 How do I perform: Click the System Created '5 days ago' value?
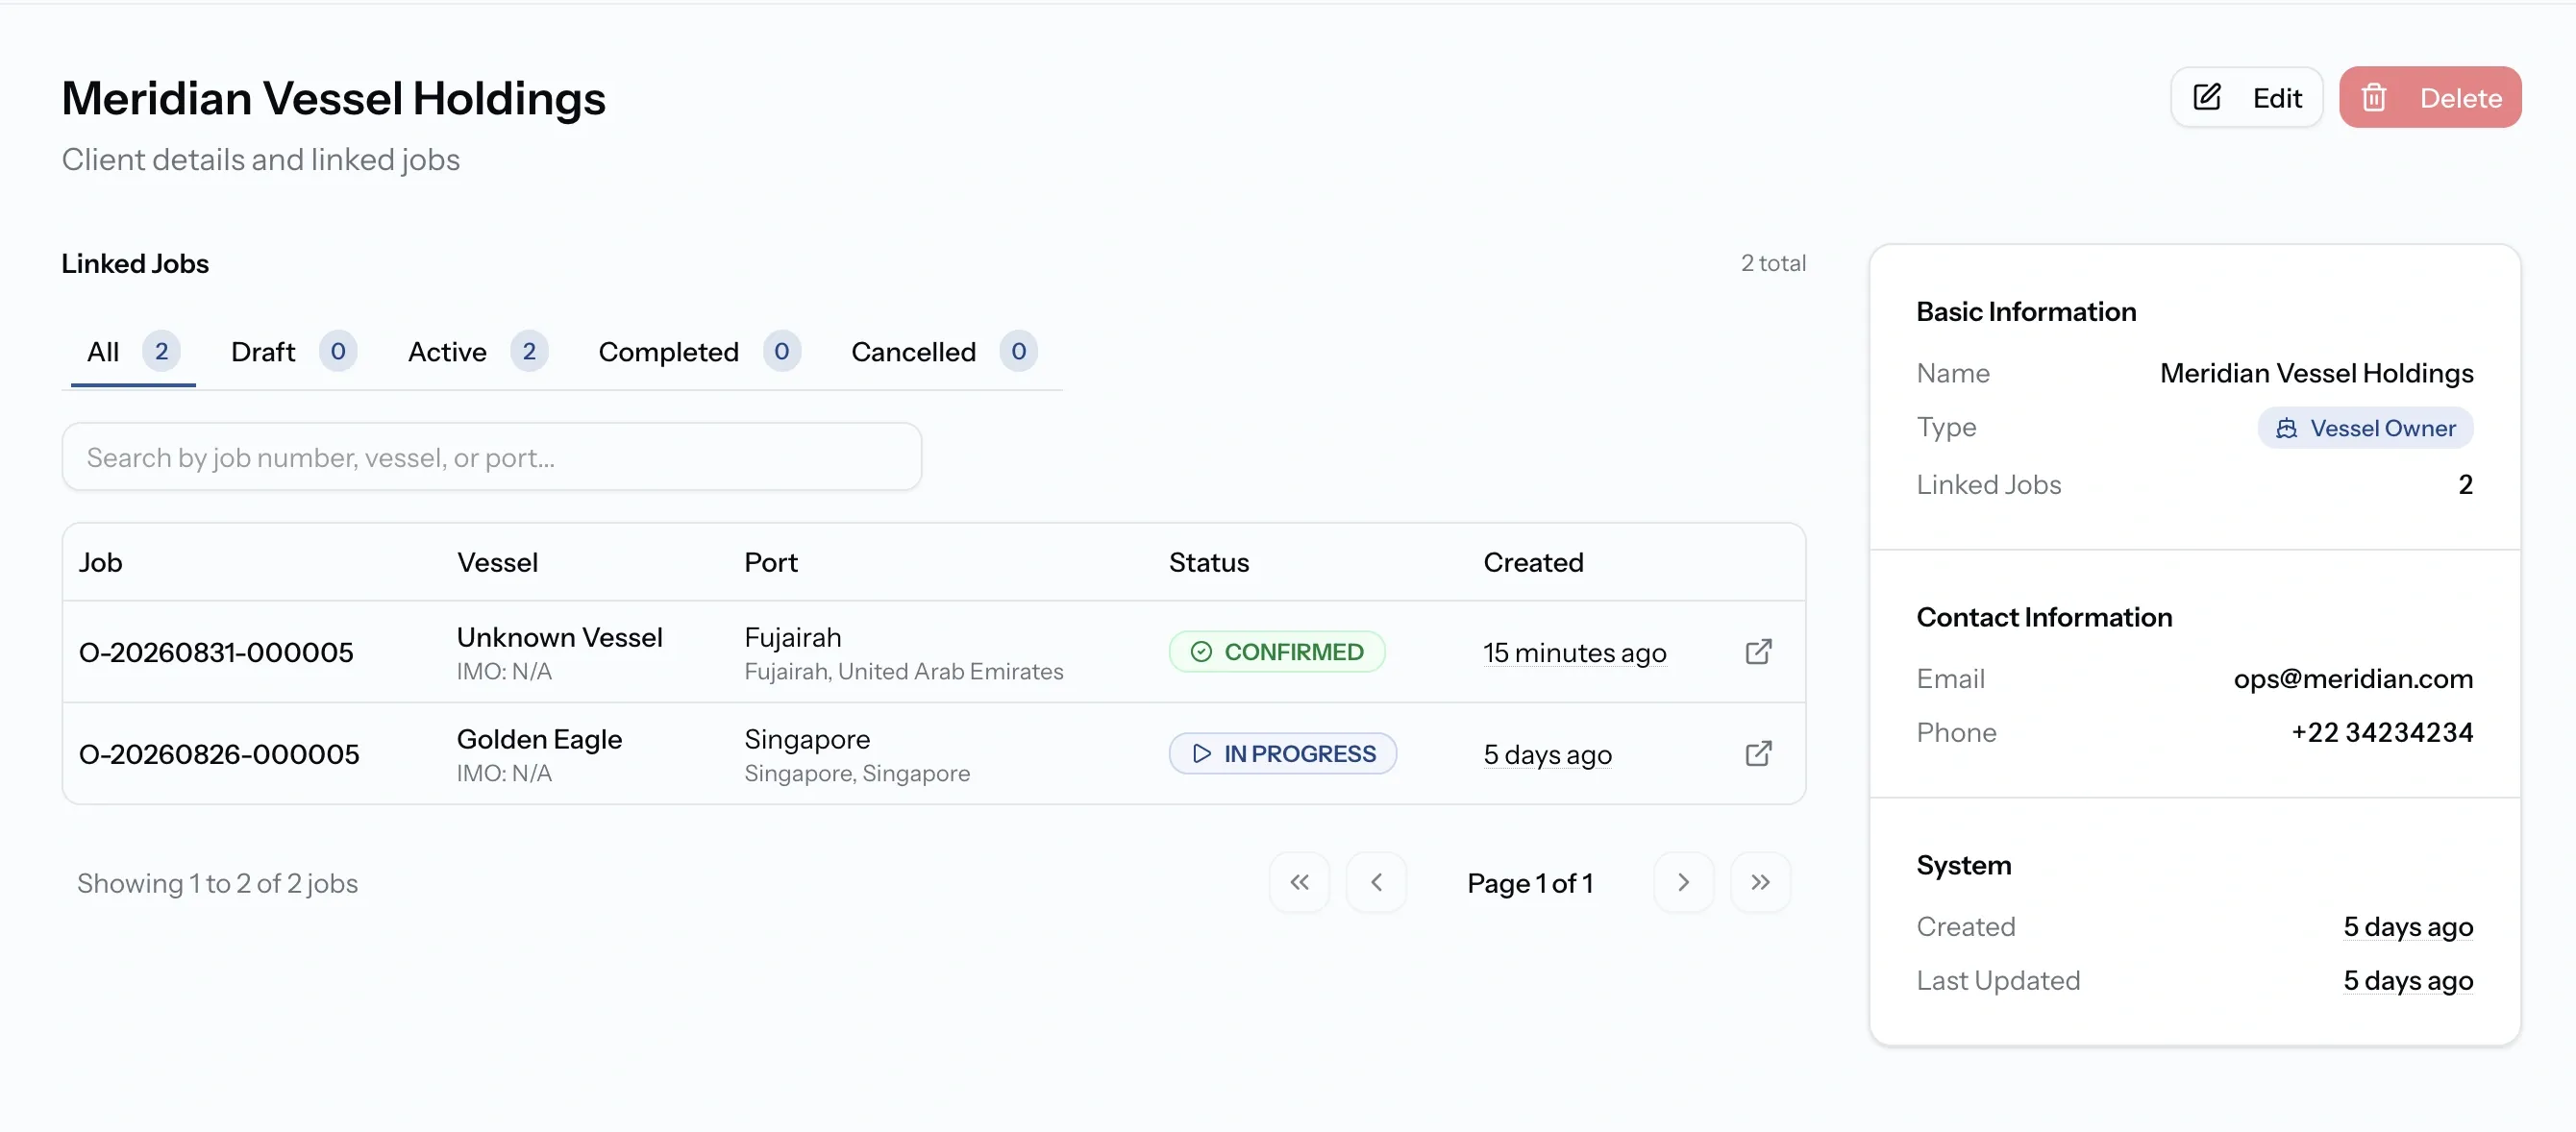point(2408,927)
